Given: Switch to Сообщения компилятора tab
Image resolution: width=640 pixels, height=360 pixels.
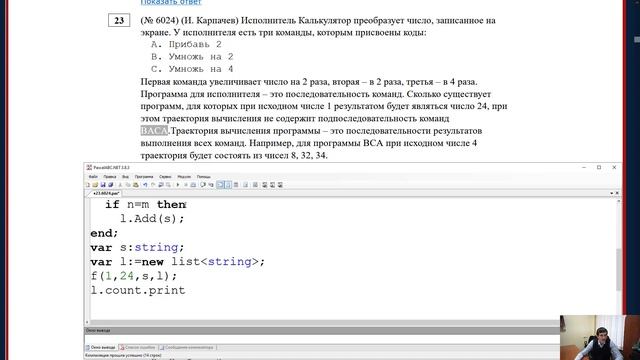Looking at the screenshot, I should [x=187, y=347].
